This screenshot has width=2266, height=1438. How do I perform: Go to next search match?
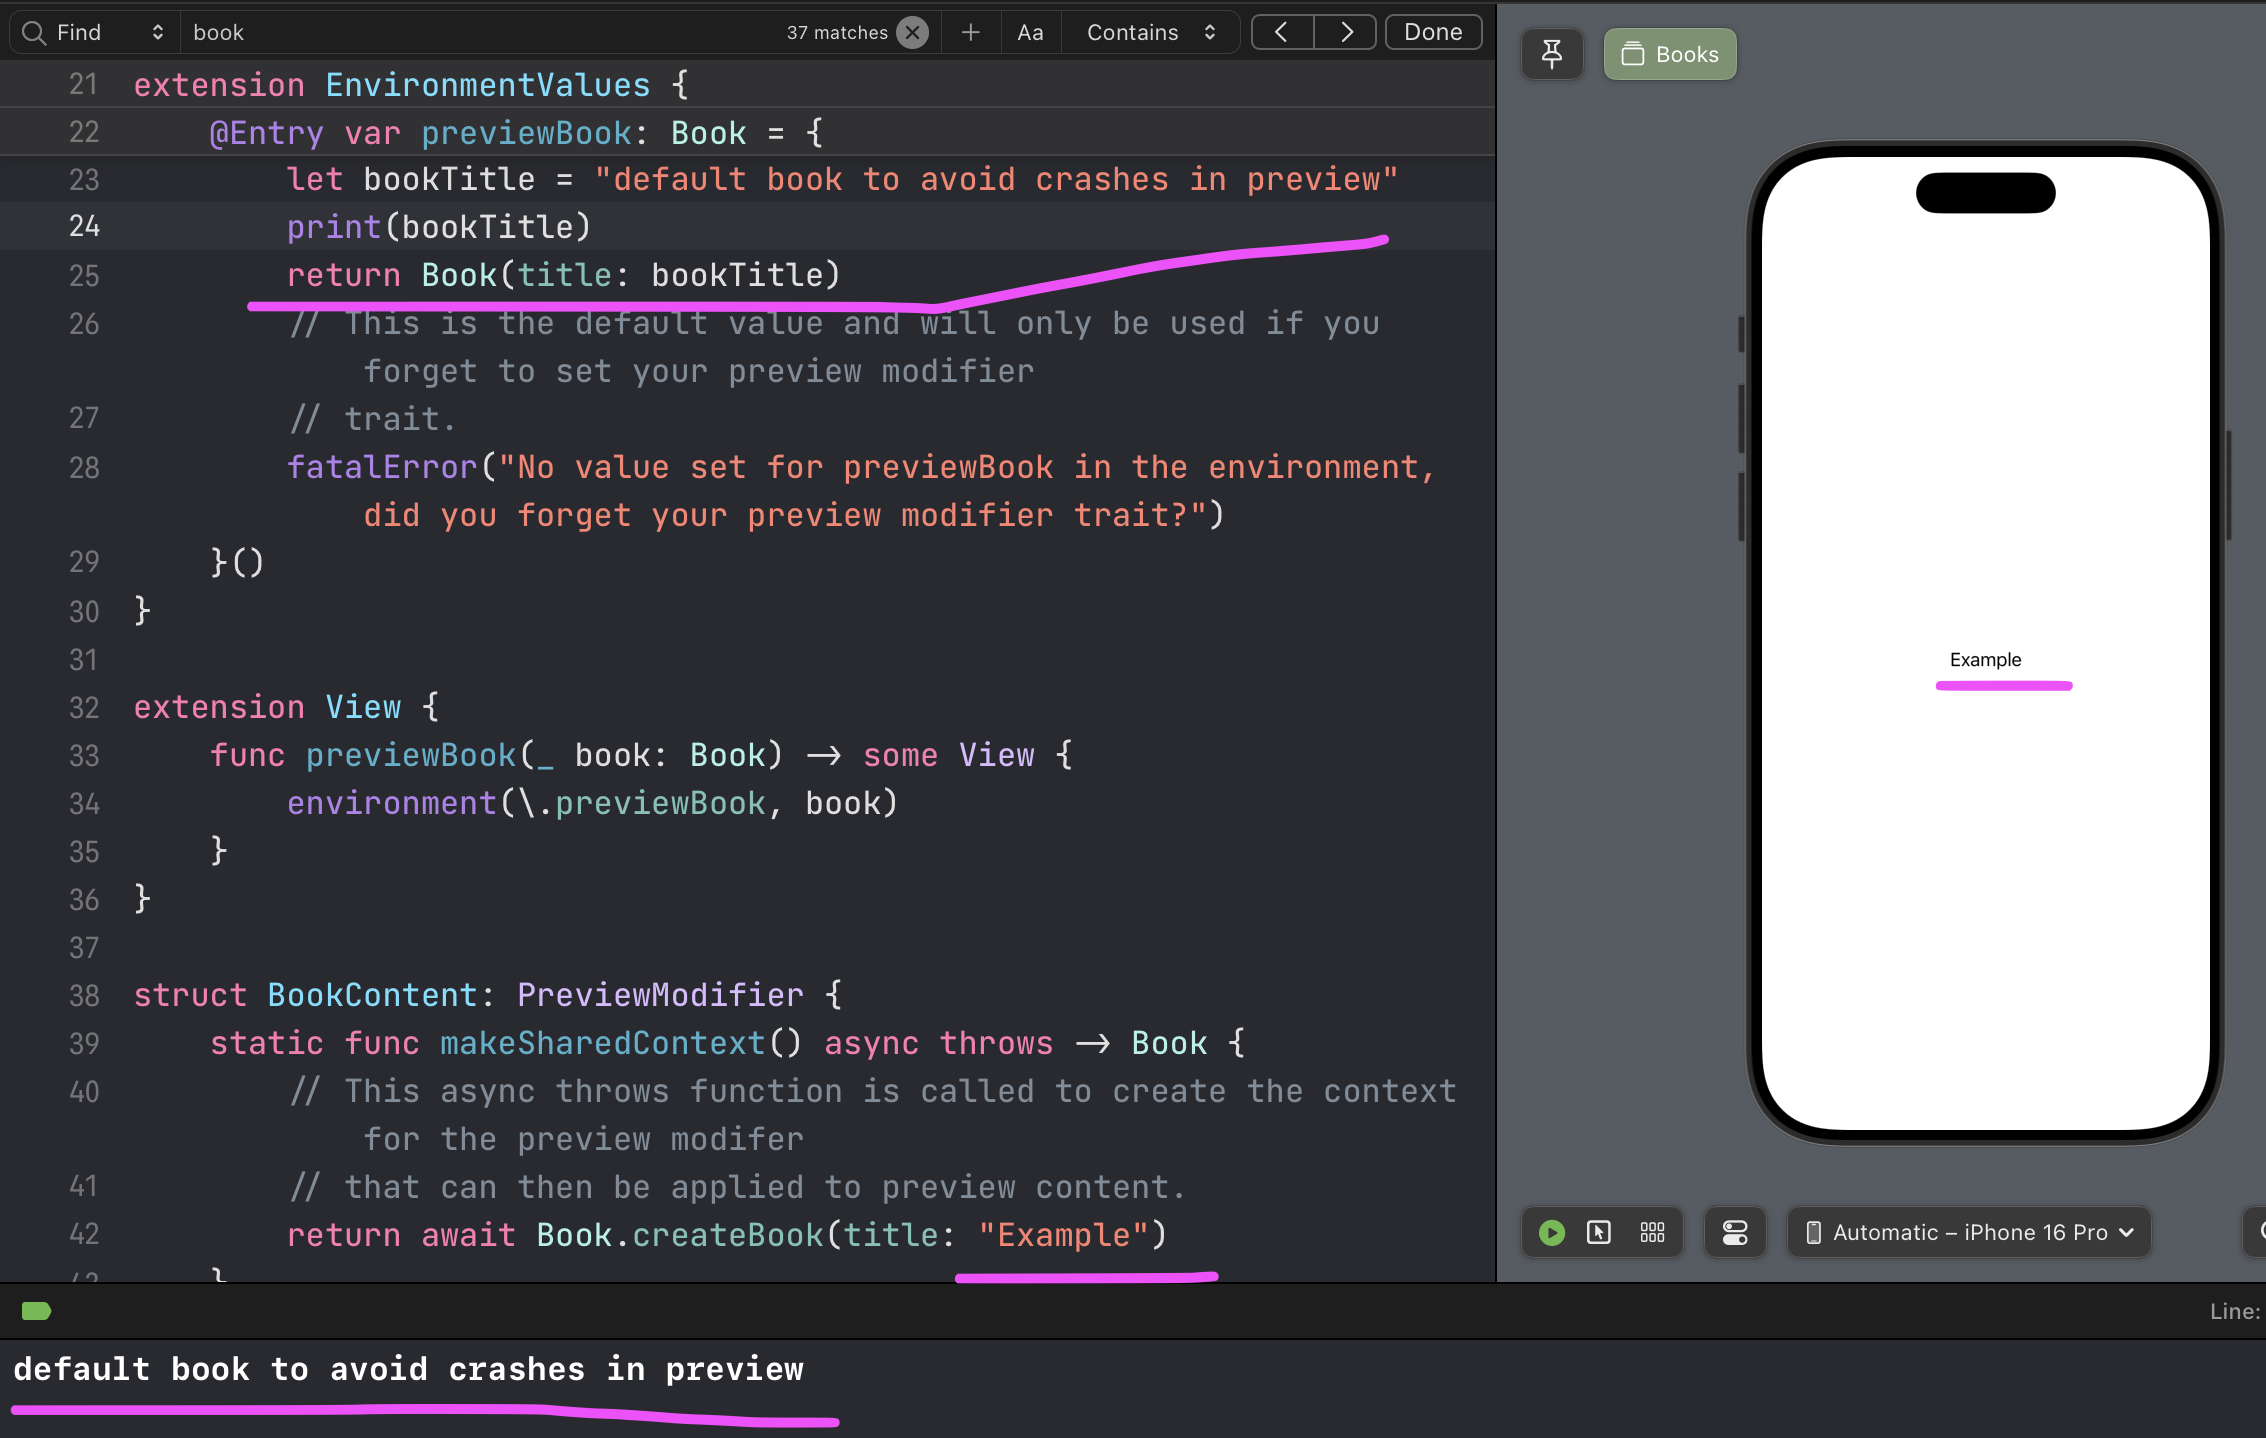point(1346,32)
